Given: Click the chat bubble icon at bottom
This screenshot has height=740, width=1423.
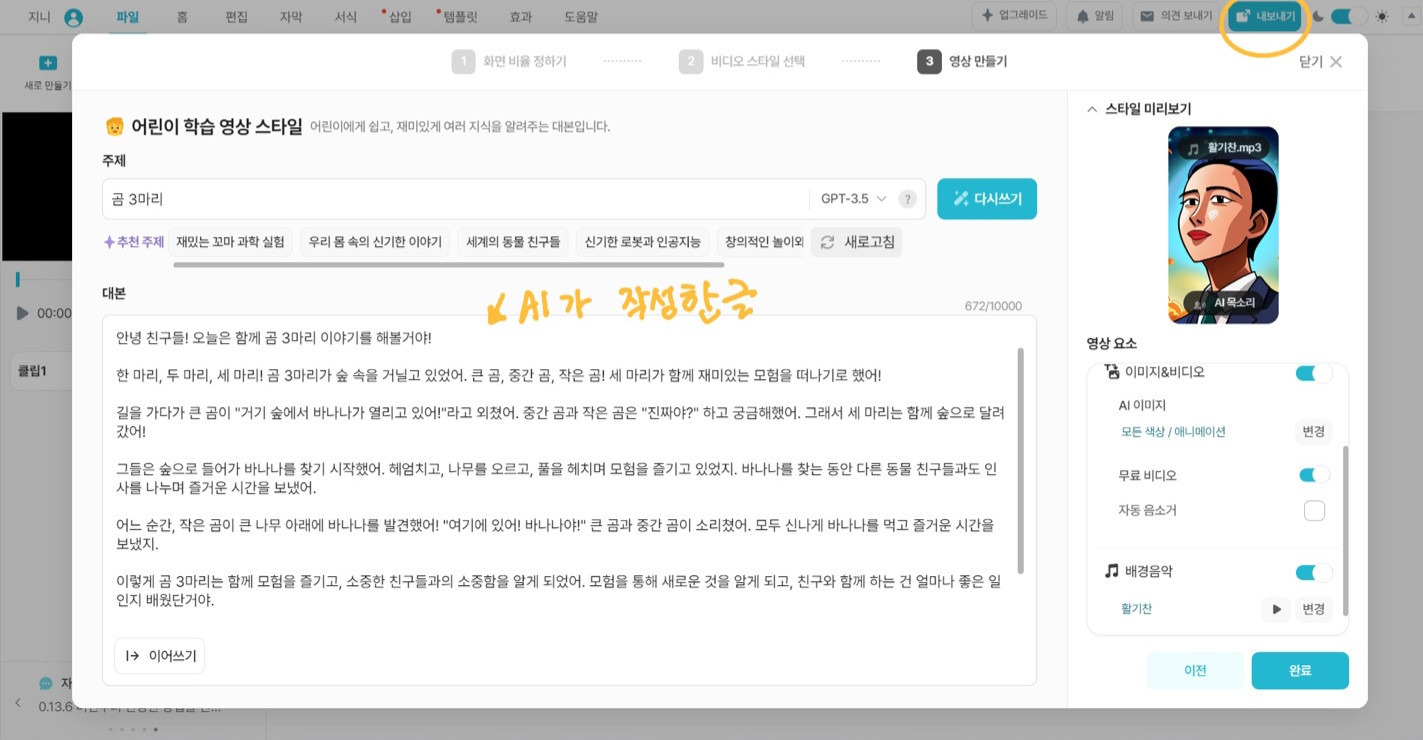Looking at the screenshot, I should pyautogui.click(x=45, y=684).
